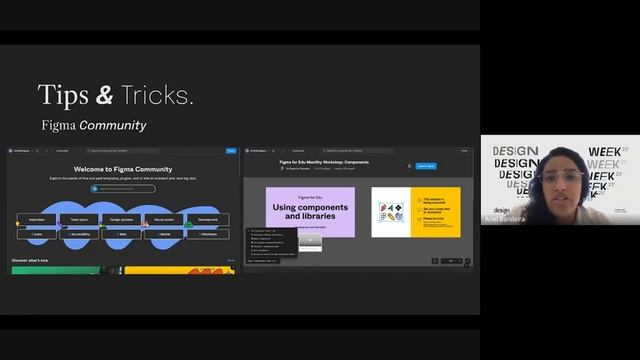Click expand arrows icon at preview bottom-right
Image resolution: width=640 pixels, height=360 pixels.
point(467,262)
